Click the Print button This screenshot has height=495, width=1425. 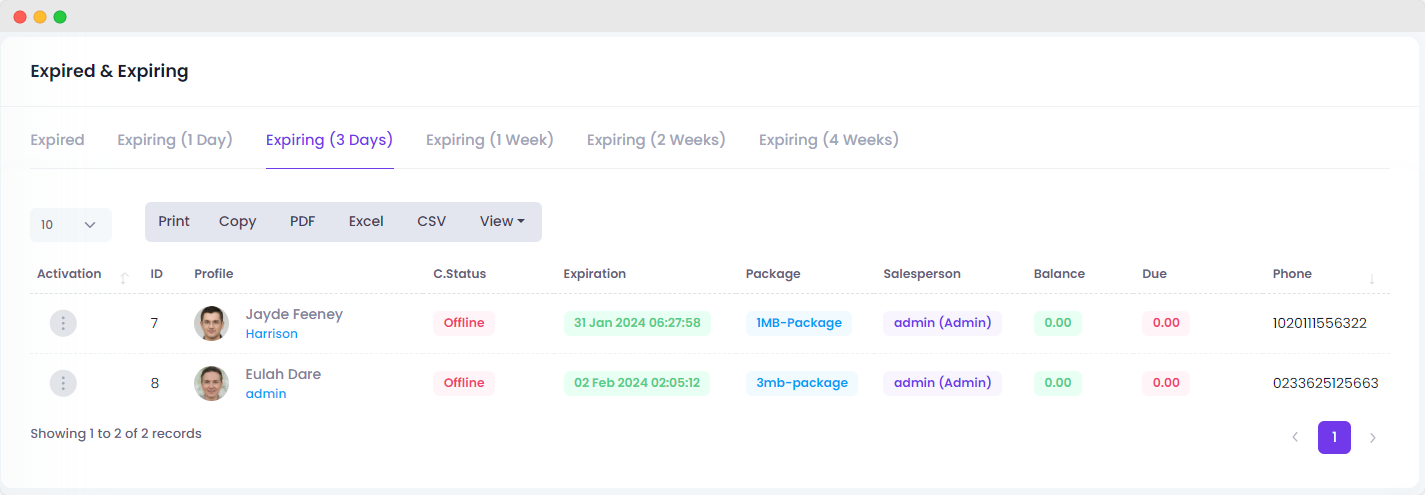(x=174, y=222)
